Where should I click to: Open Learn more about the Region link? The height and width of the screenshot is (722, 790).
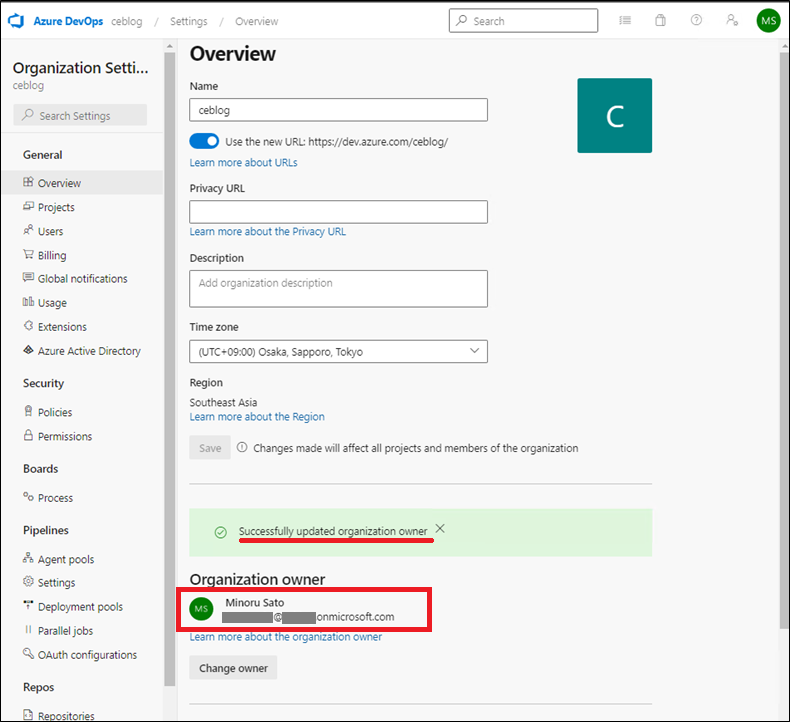257,417
